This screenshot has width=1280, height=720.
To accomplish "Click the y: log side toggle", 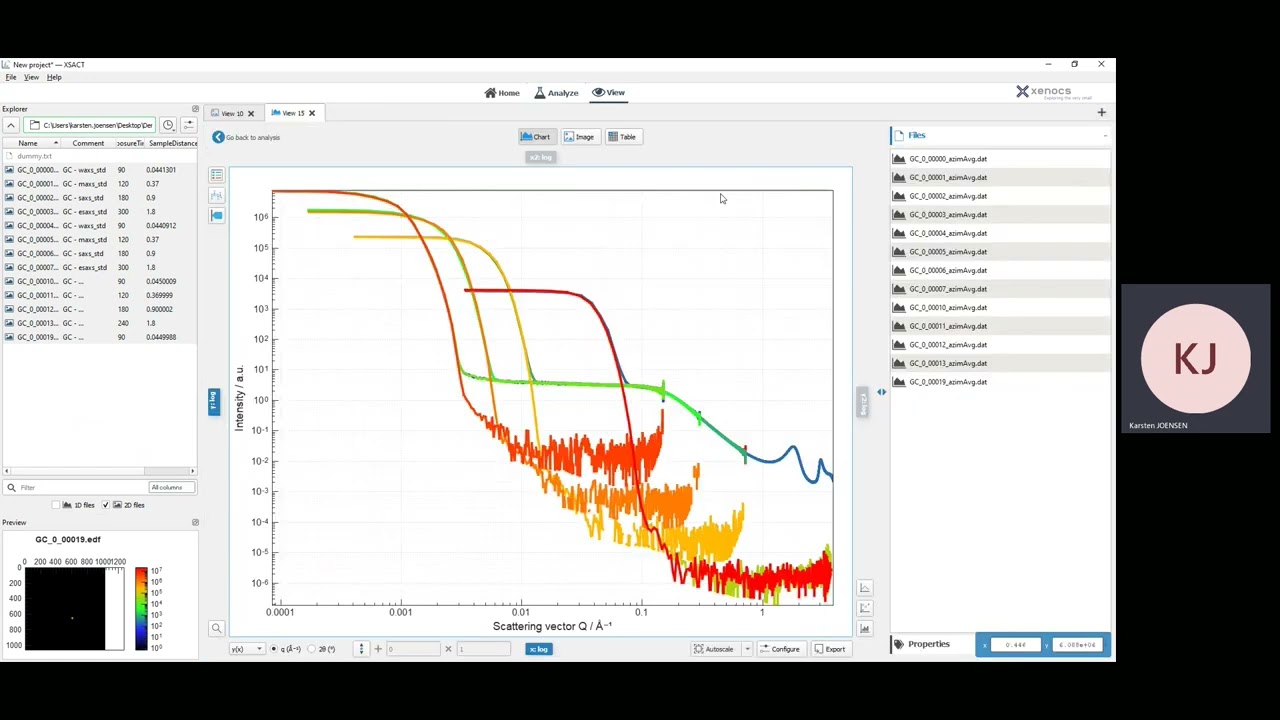I will [x=213, y=402].
